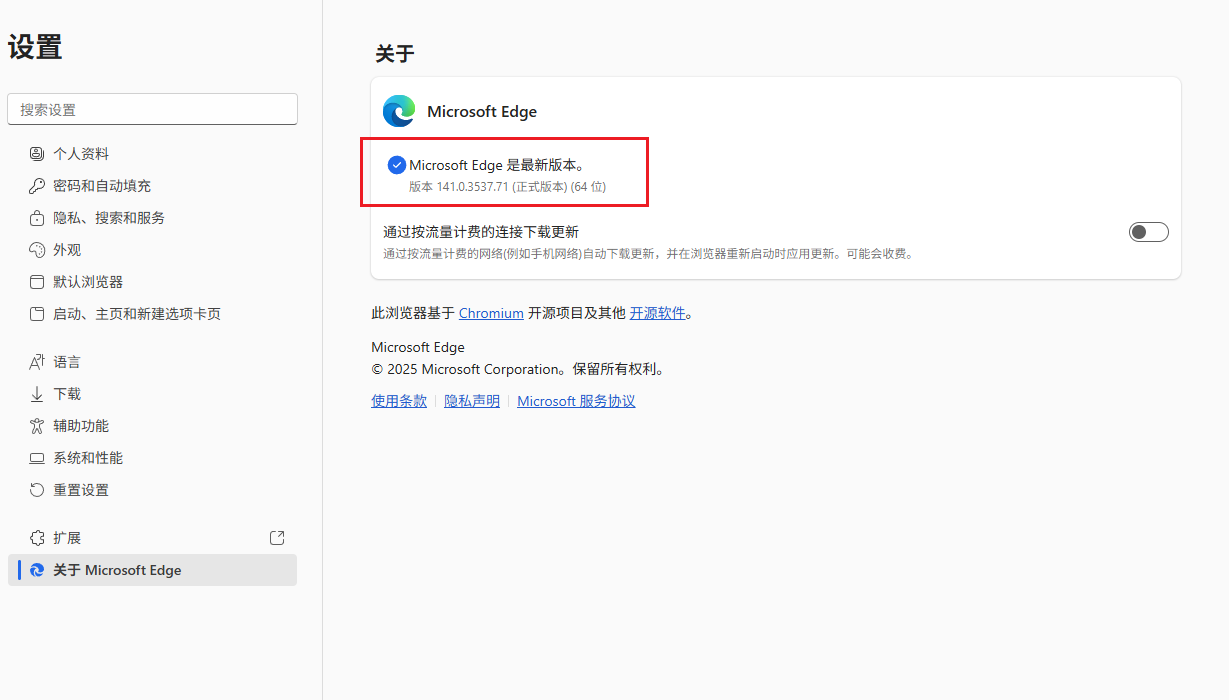1229x700 pixels.
Task: Click the puzzle piece icon beside 扩展
Action: [x=37, y=538]
